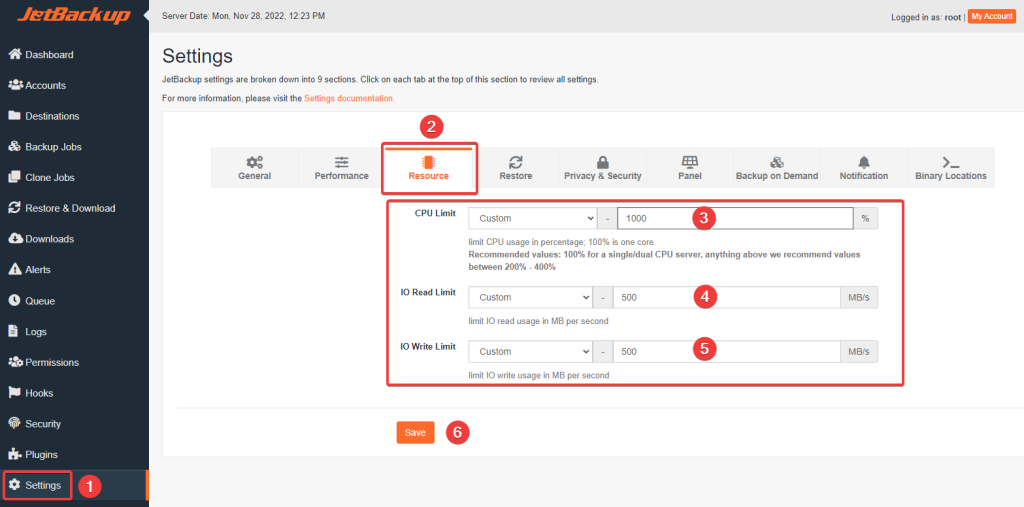Open Clone Jobs text label in sidebar
This screenshot has height=507, width=1024.
pyautogui.click(x=50, y=178)
